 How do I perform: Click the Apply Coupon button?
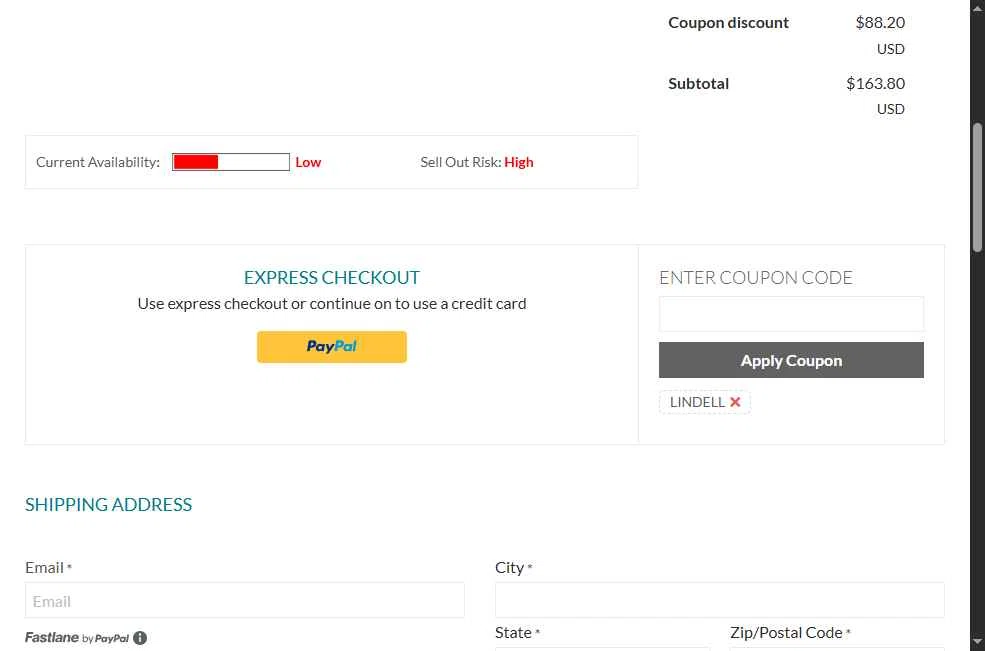point(791,360)
